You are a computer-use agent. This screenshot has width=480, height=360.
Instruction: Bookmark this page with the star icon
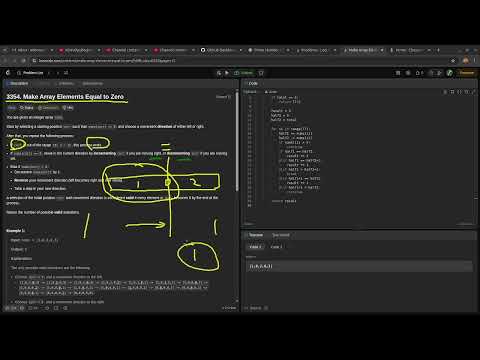tap(453, 61)
